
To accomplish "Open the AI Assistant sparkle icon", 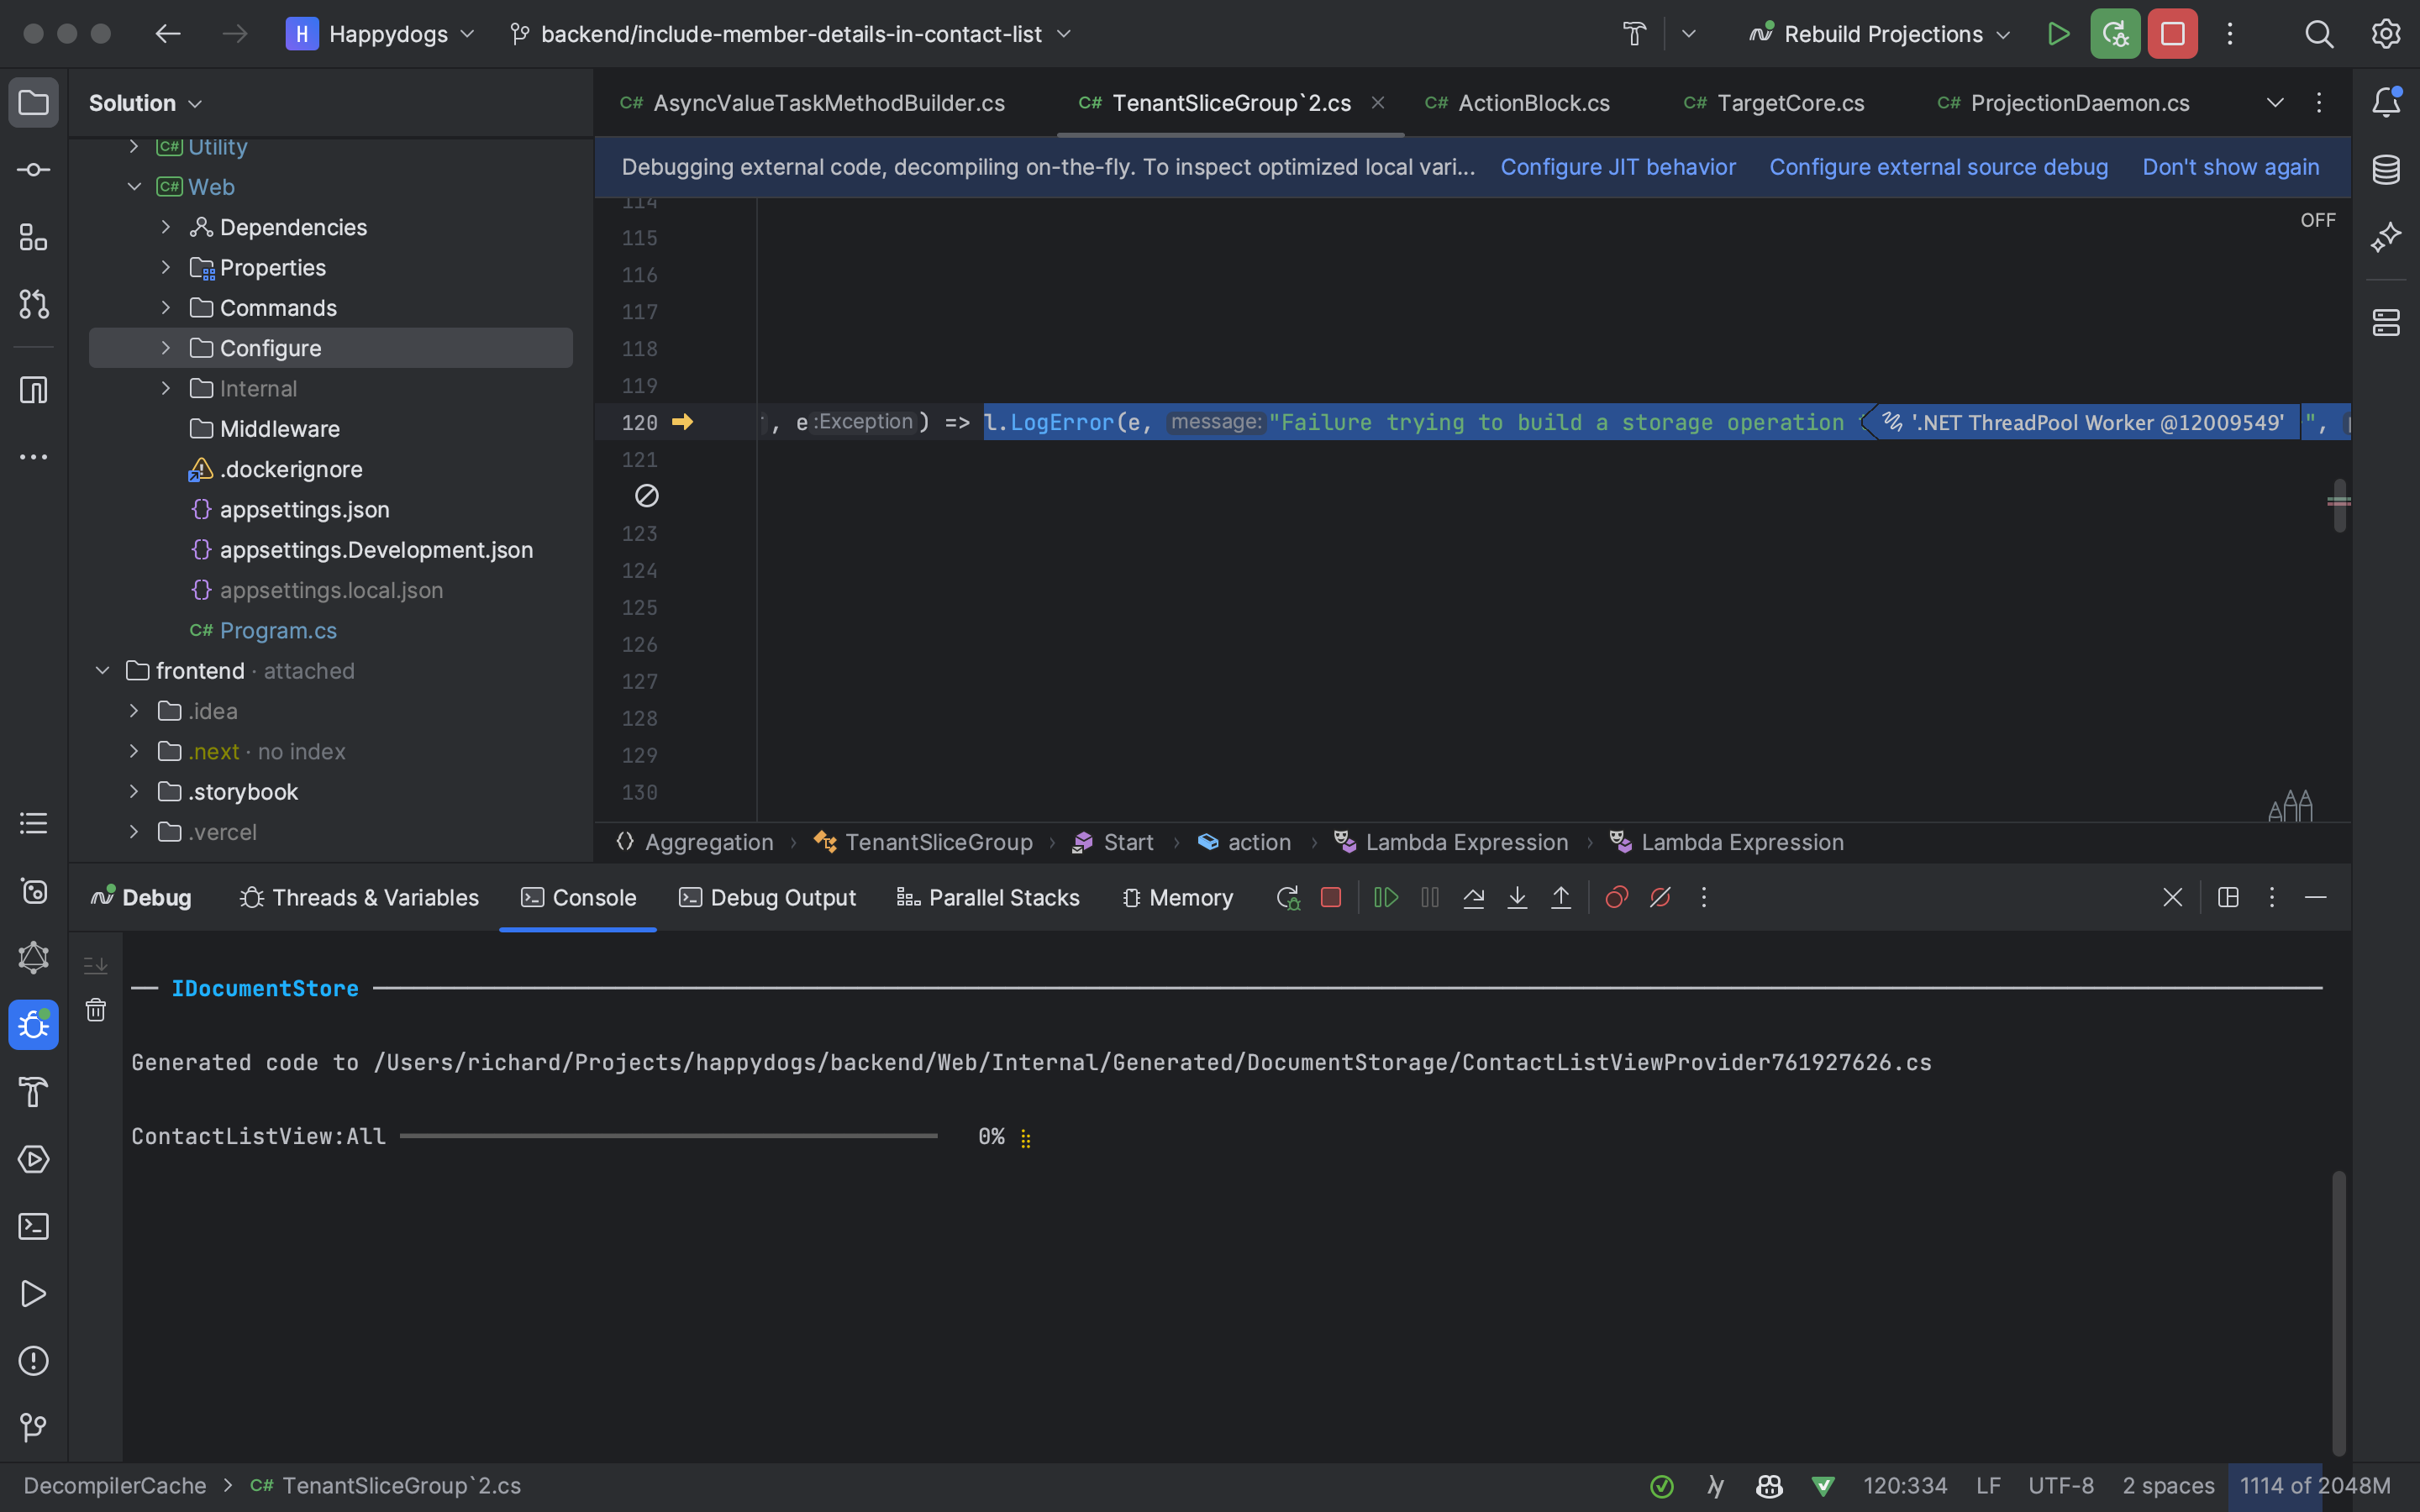I will [x=2386, y=237].
